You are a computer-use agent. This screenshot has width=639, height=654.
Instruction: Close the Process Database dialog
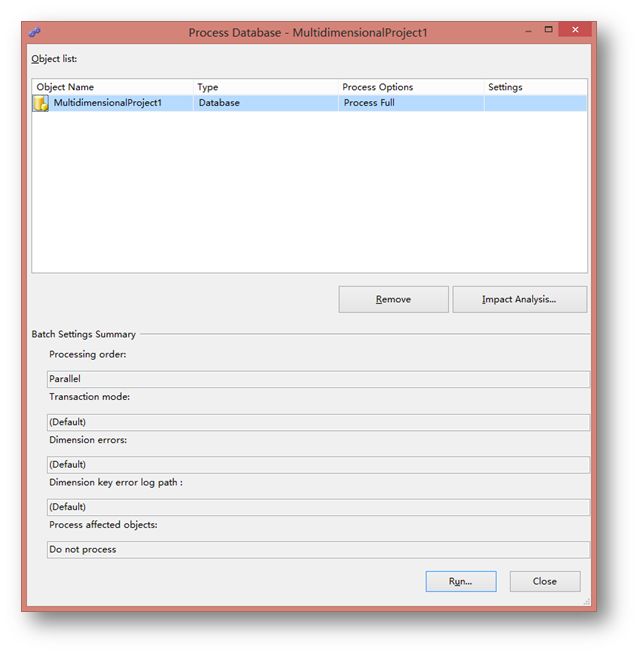tap(545, 581)
